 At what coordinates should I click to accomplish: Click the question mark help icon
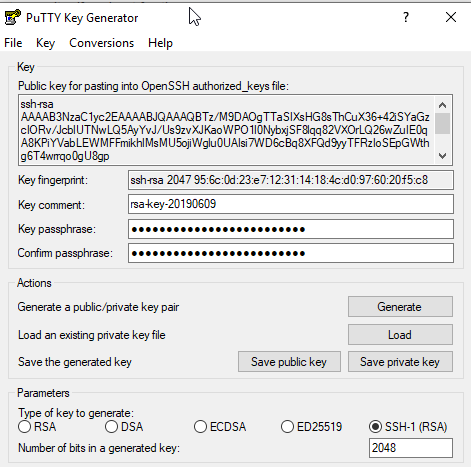[x=406, y=17]
